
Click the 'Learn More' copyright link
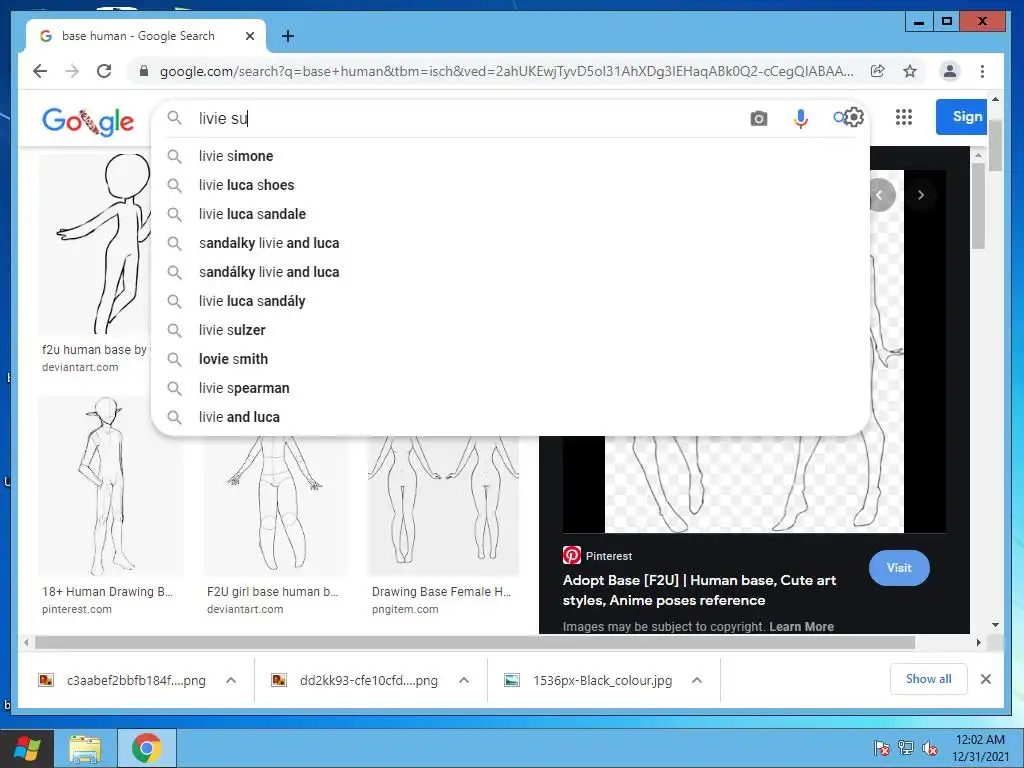coord(801,626)
